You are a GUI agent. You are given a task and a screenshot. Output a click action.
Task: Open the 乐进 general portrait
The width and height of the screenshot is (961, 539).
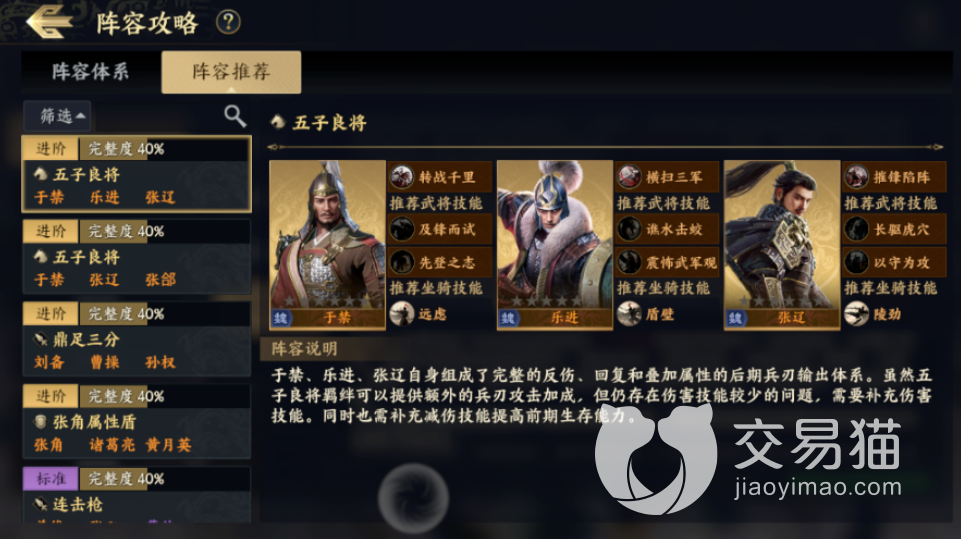[x=555, y=245]
